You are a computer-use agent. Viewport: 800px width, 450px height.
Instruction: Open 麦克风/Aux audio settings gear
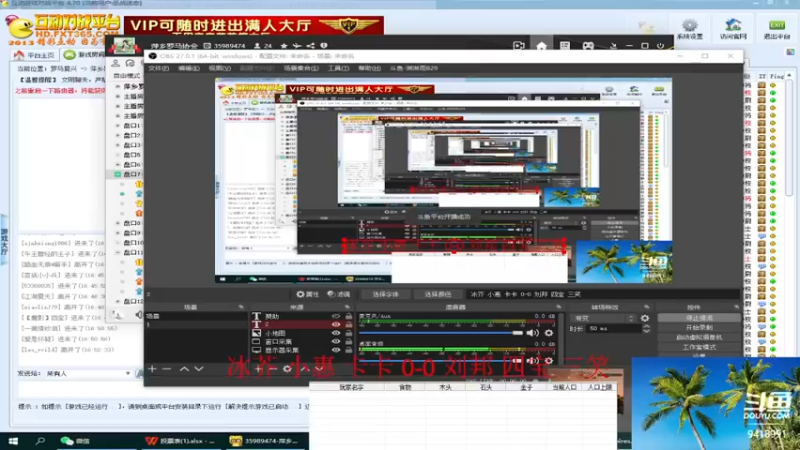[x=548, y=333]
